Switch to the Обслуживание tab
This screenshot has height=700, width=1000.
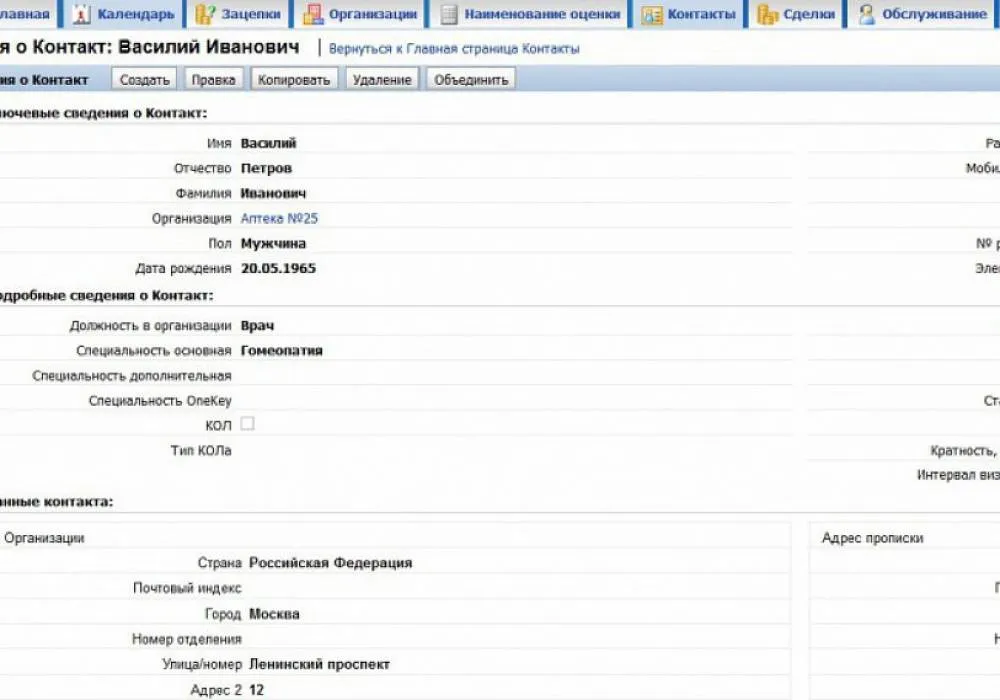click(x=922, y=13)
